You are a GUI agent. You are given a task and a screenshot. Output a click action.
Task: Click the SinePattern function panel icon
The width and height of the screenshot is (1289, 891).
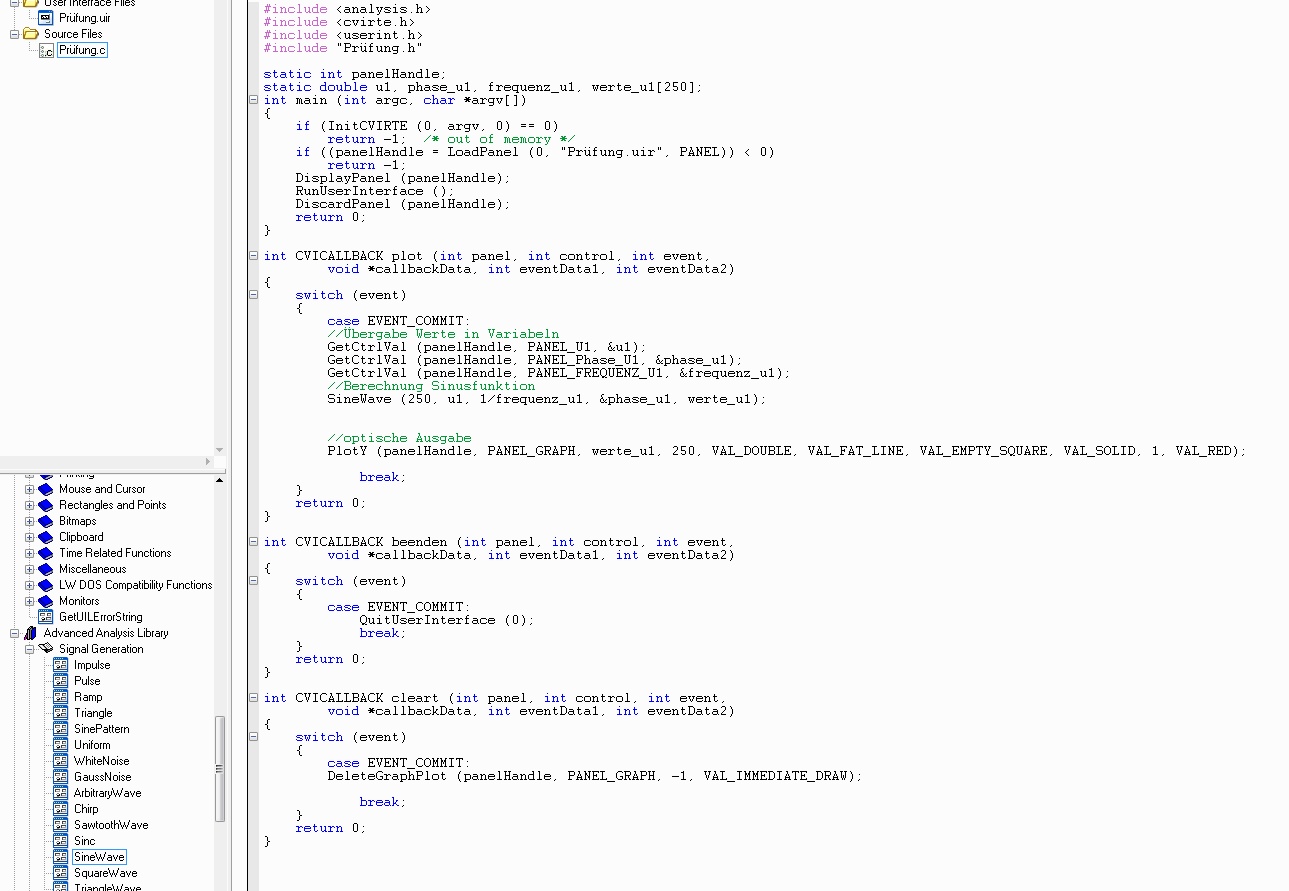61,729
